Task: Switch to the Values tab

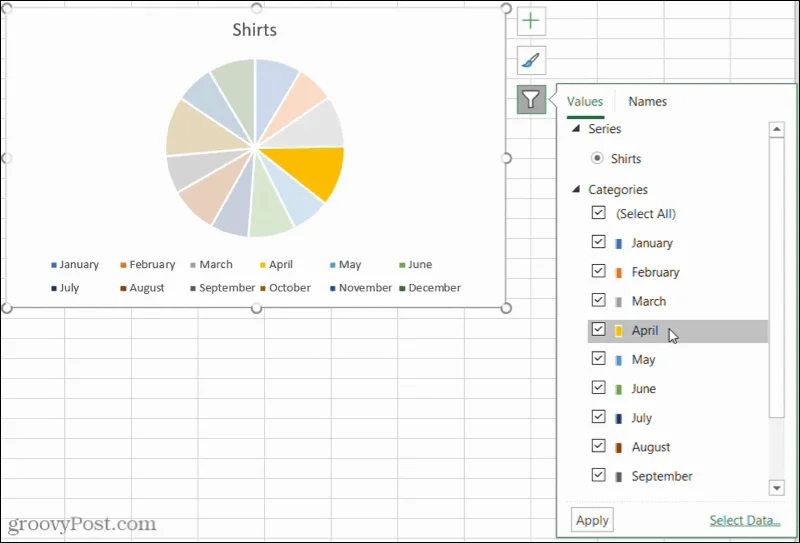Action: 585,102
